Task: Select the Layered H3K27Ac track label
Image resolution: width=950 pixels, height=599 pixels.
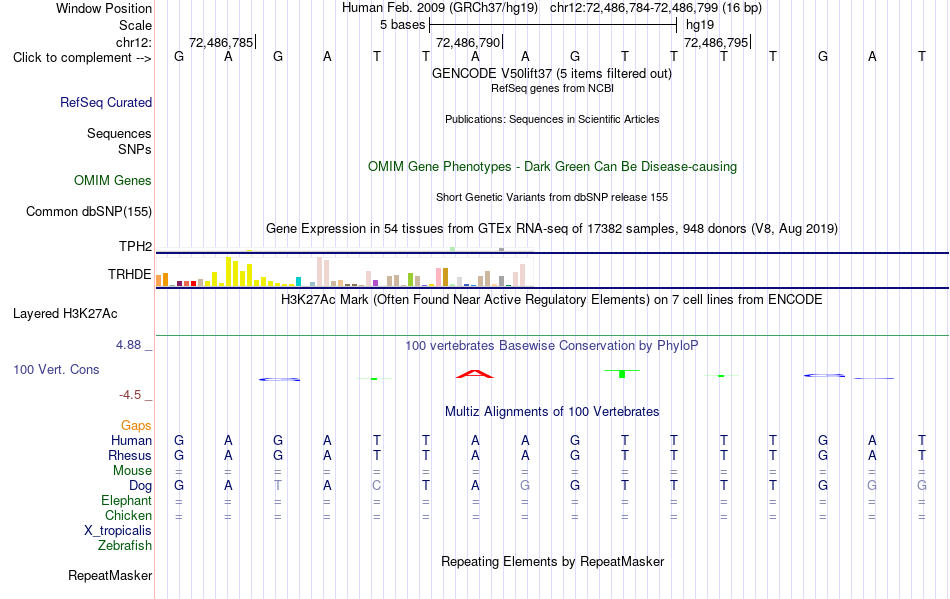Action: click(65, 314)
